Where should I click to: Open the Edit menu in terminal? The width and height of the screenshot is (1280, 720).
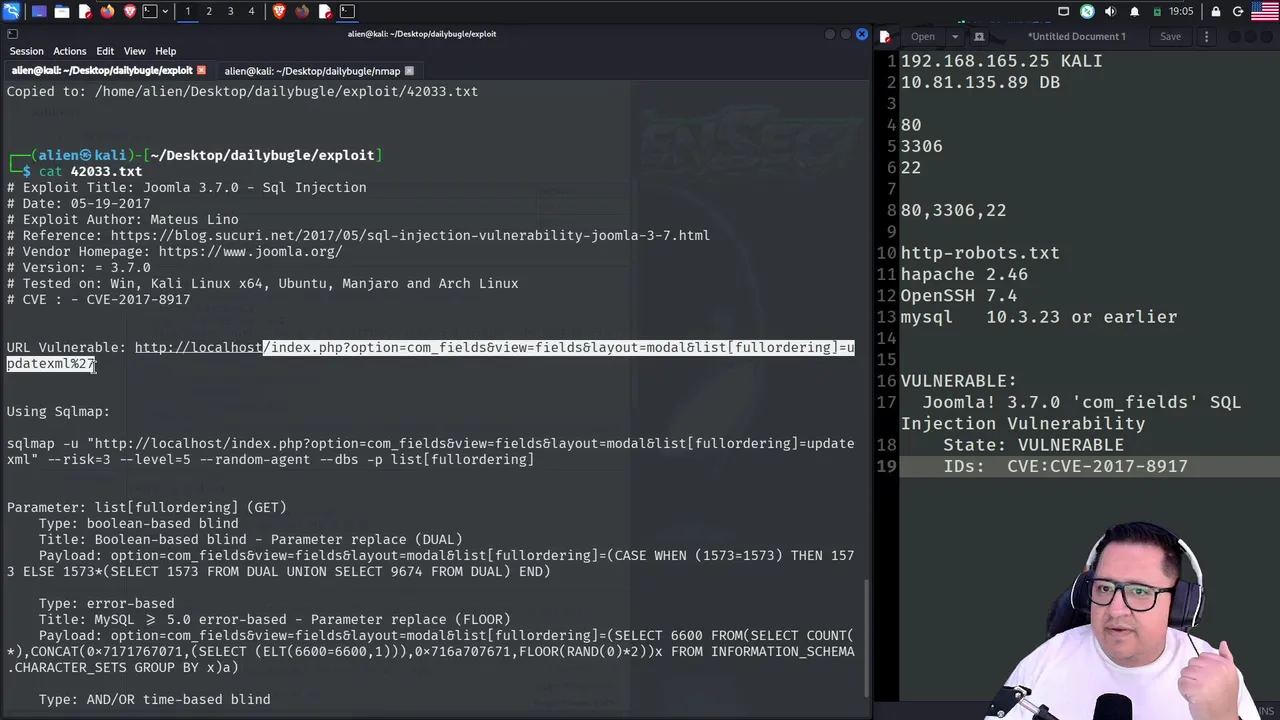105,51
